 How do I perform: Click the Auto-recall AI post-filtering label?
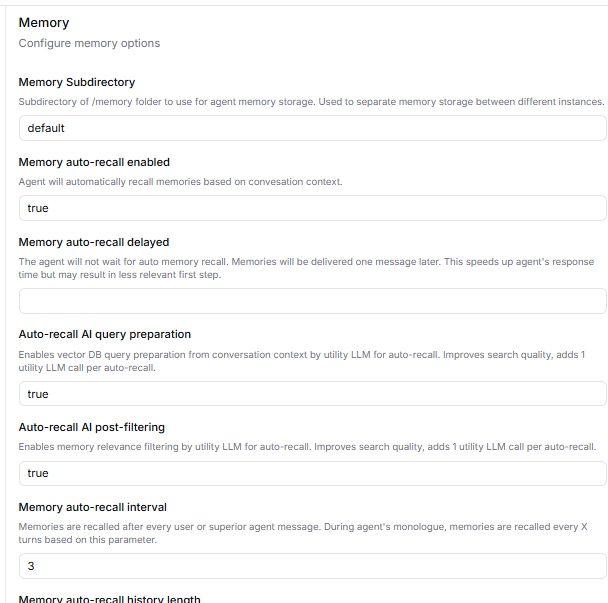(x=92, y=427)
